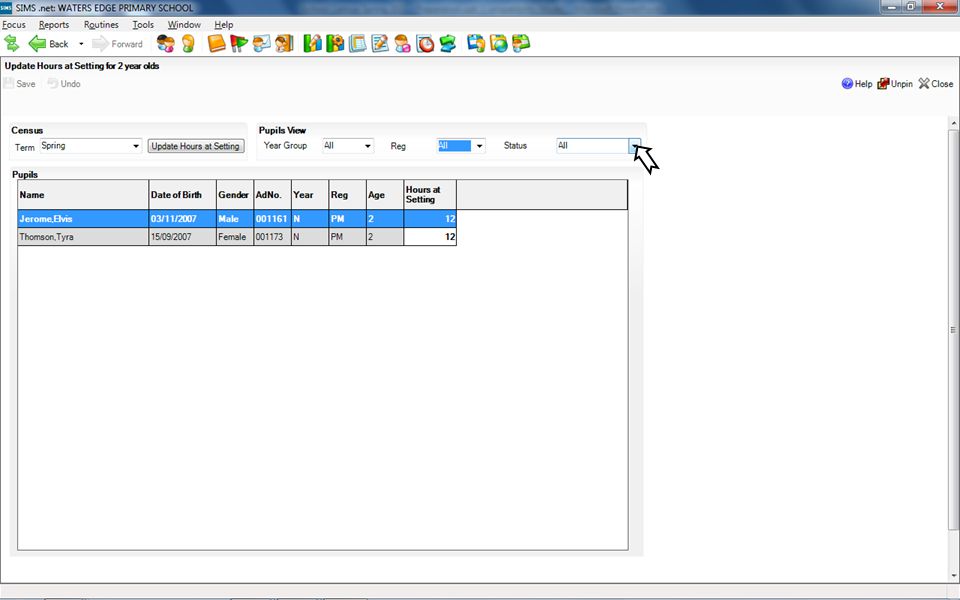Click the green bars with gear icon
The height and width of the screenshot is (600, 960).
(x=335, y=43)
